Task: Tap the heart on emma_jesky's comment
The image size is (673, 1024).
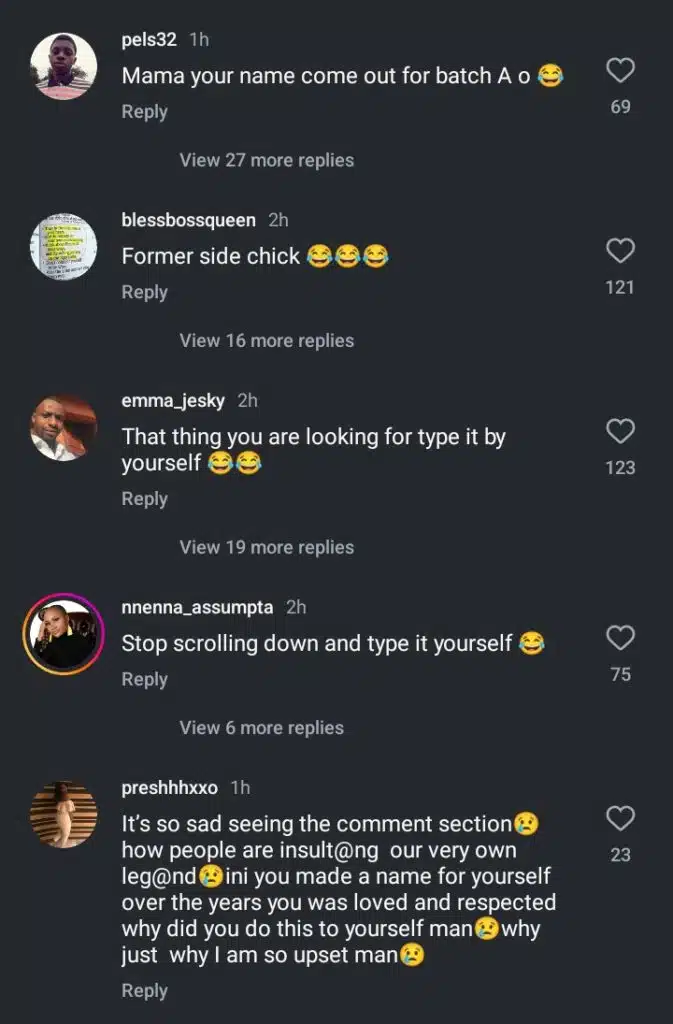Action: (x=621, y=431)
